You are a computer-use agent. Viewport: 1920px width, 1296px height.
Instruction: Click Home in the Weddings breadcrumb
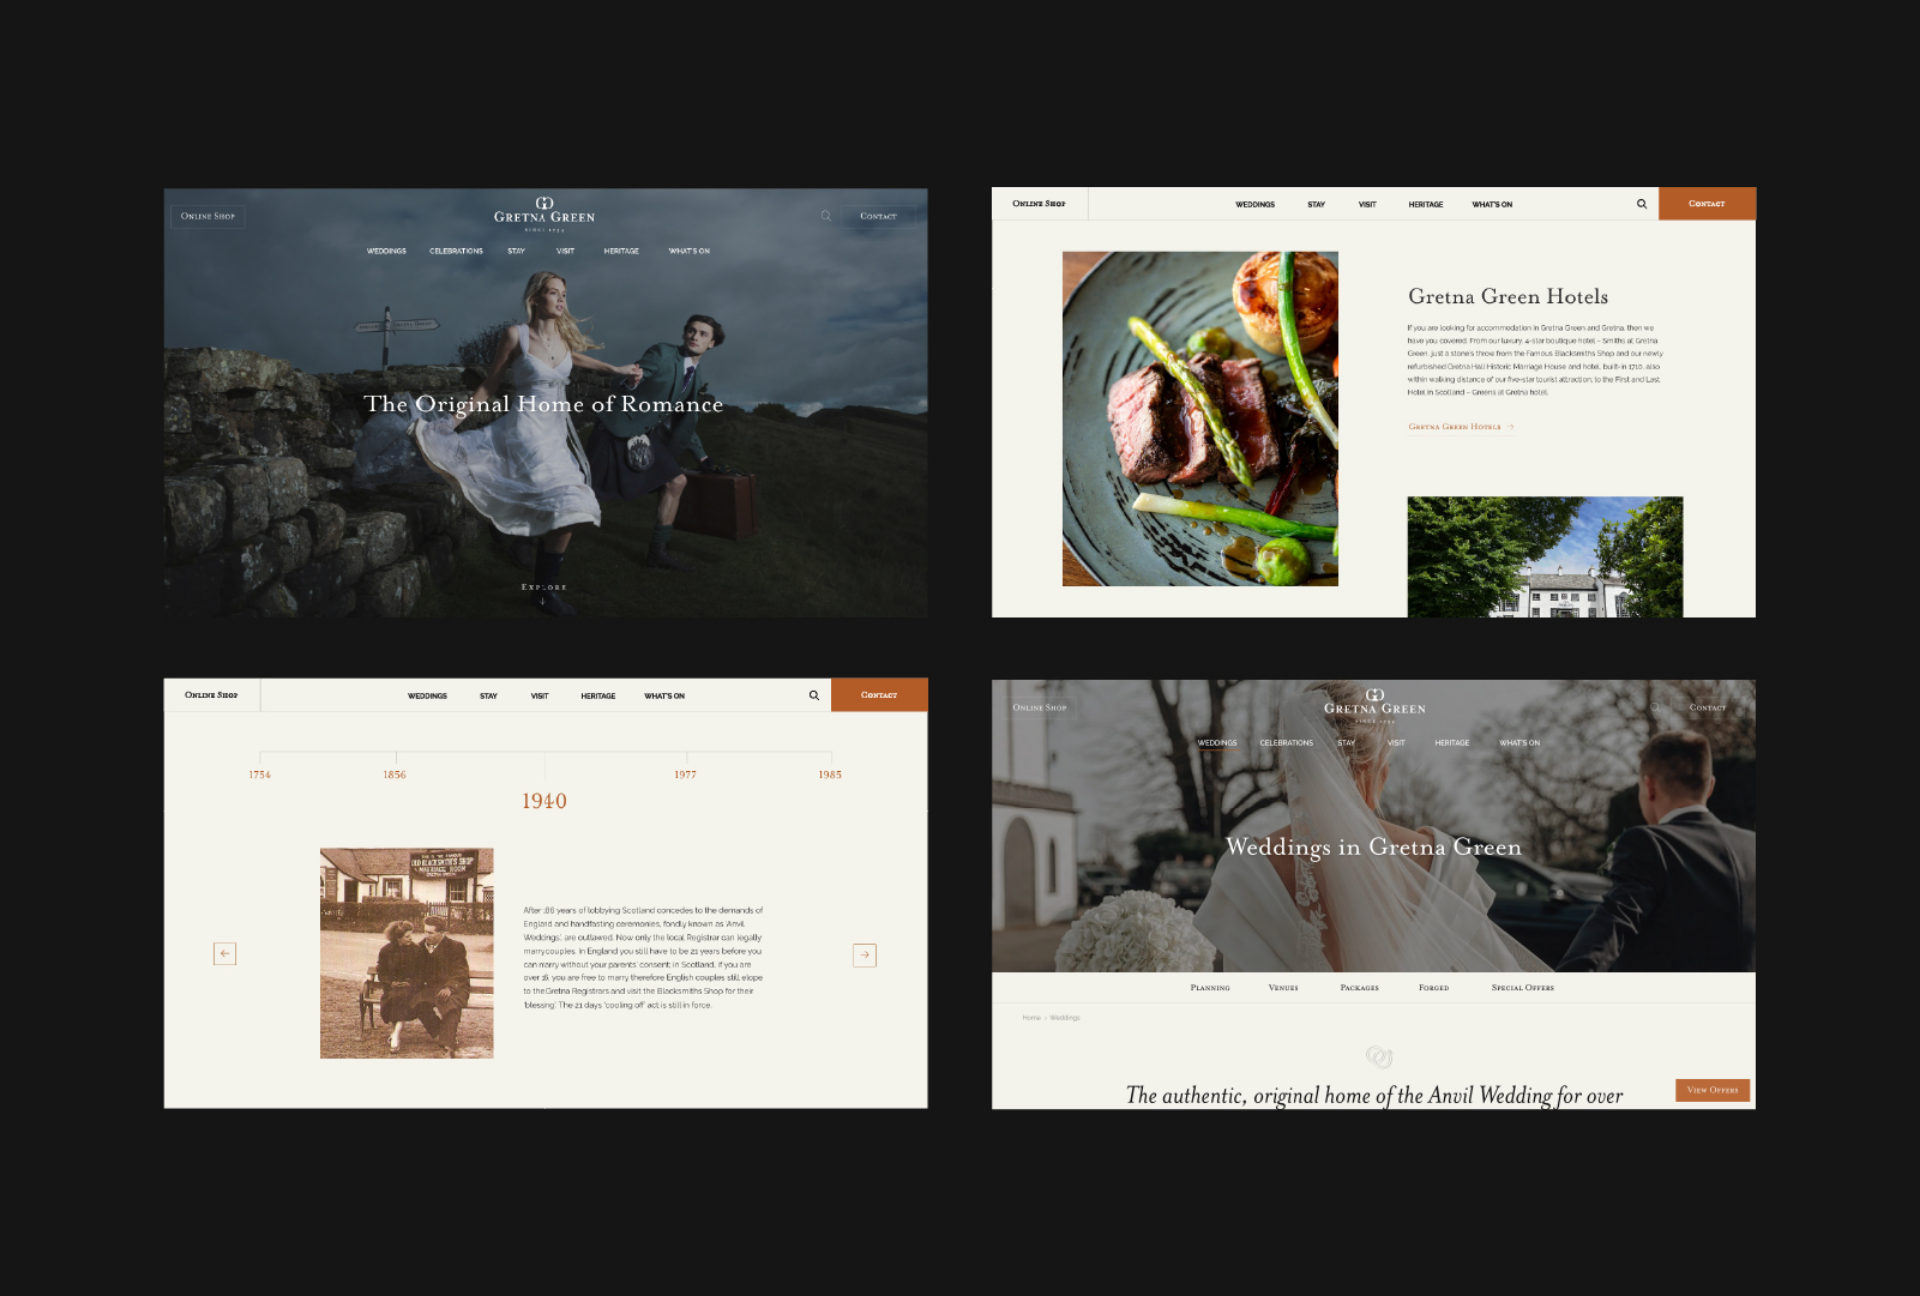point(1031,1018)
